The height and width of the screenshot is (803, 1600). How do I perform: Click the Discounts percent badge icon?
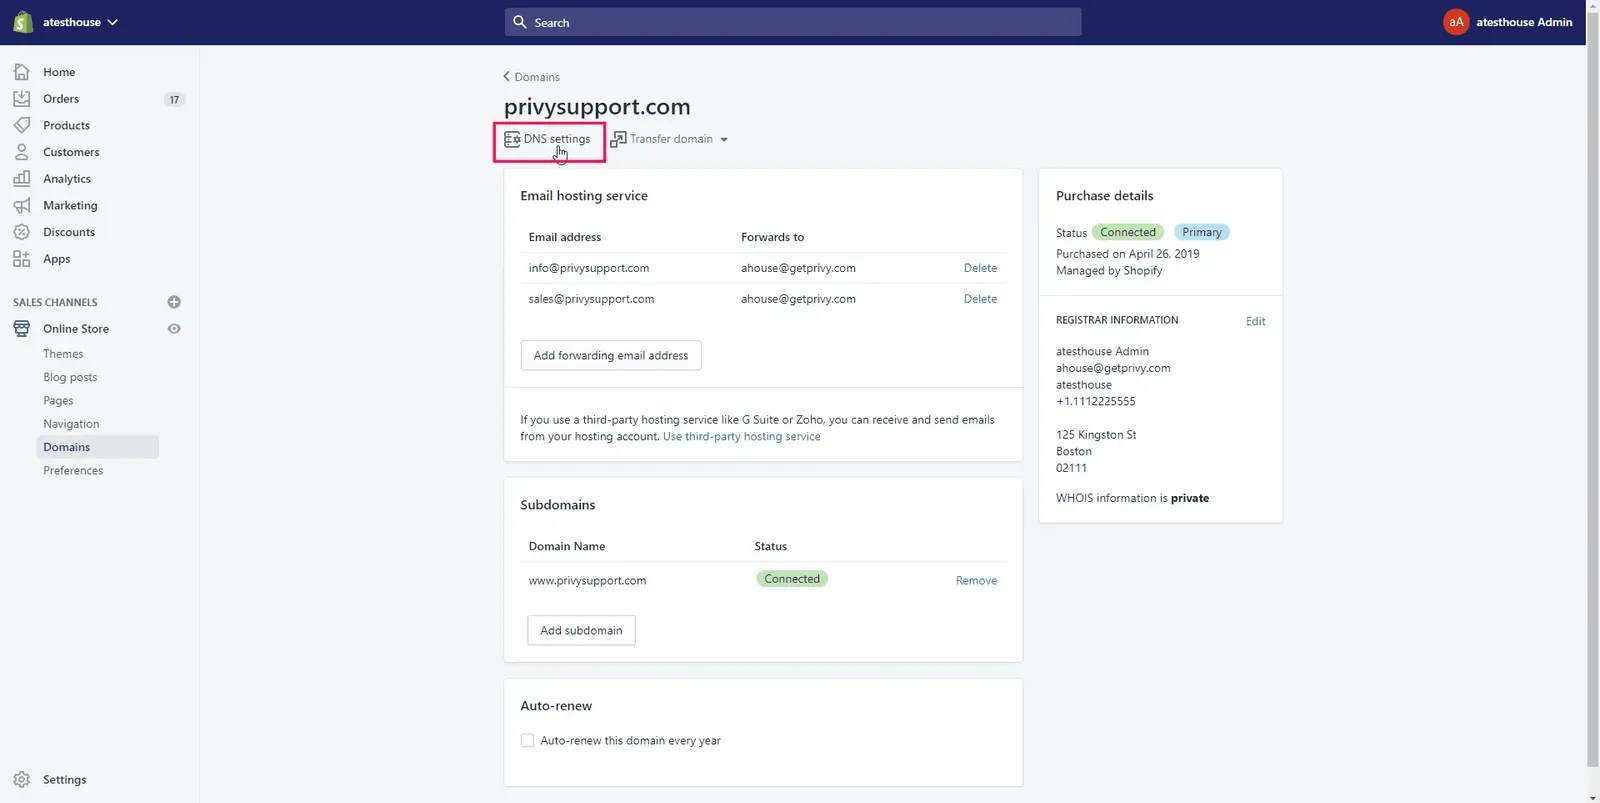(22, 232)
